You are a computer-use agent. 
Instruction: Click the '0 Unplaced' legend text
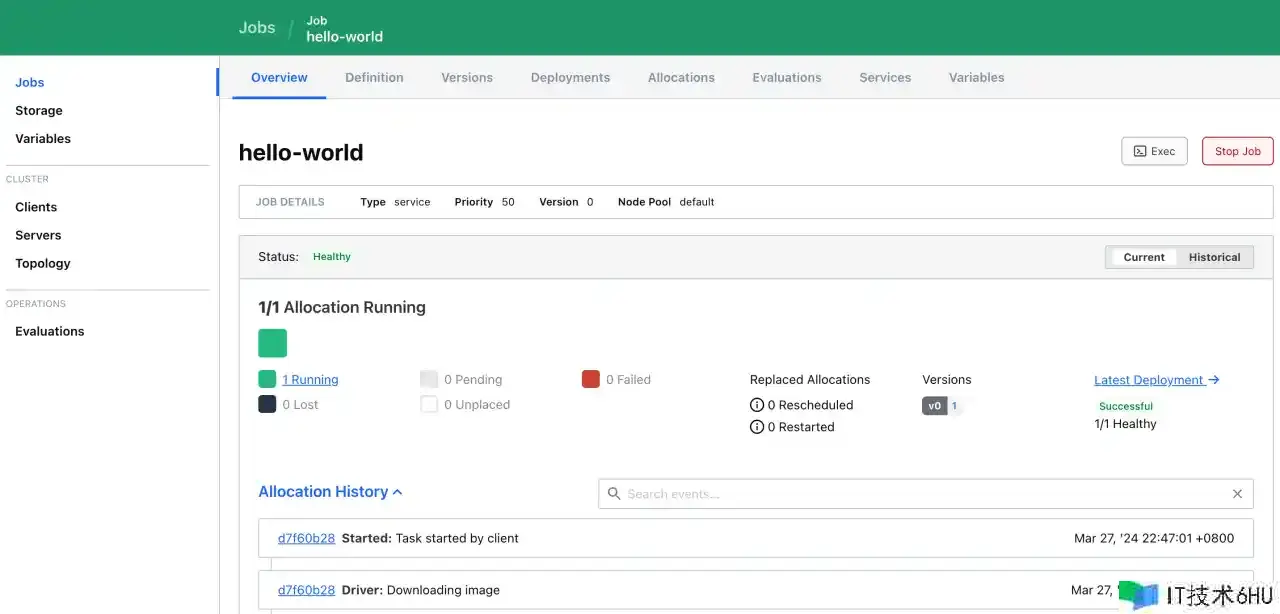point(477,405)
